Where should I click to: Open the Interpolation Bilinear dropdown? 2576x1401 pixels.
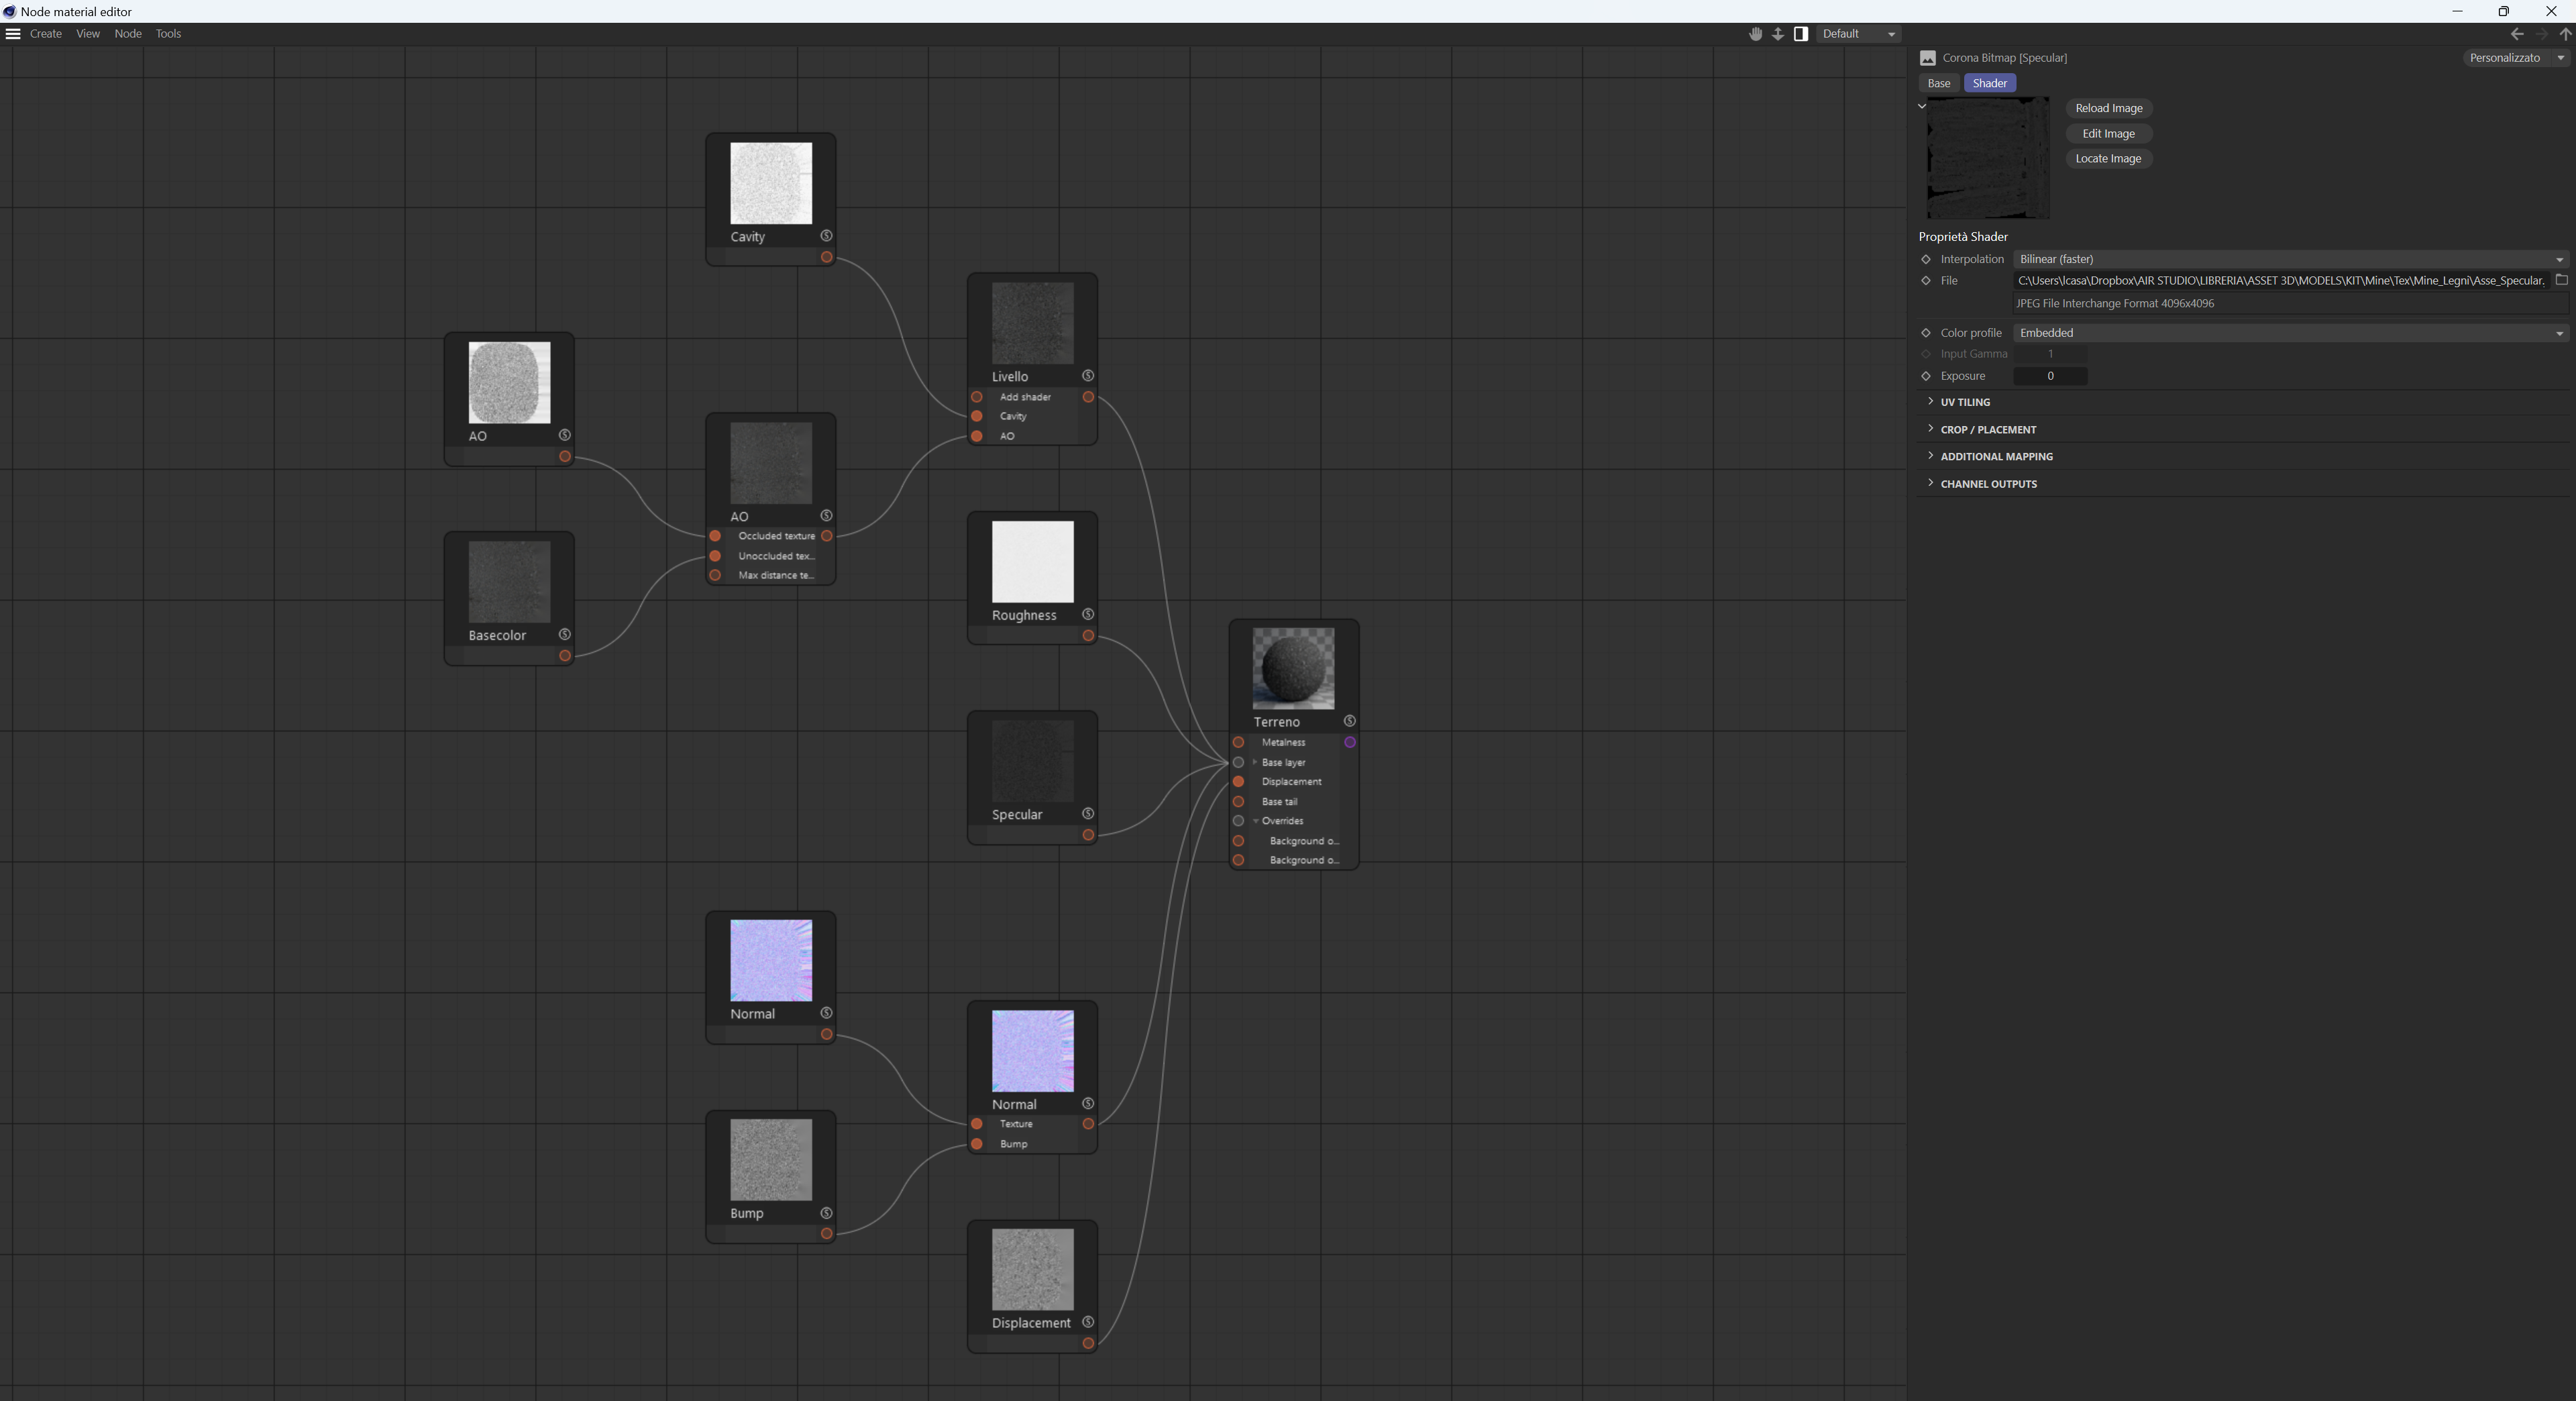point(2289,260)
